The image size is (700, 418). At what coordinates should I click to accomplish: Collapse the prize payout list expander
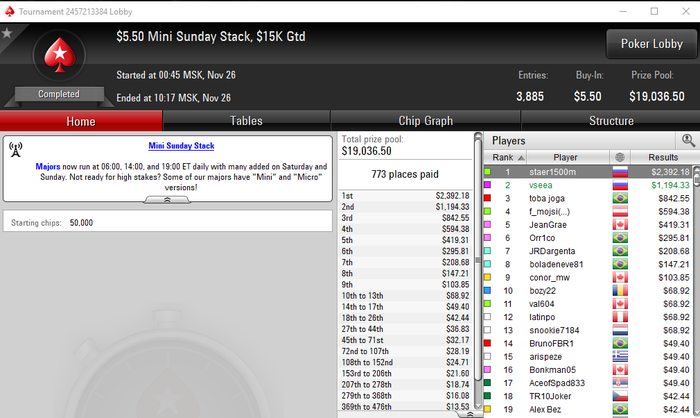pyautogui.click(x=469, y=414)
